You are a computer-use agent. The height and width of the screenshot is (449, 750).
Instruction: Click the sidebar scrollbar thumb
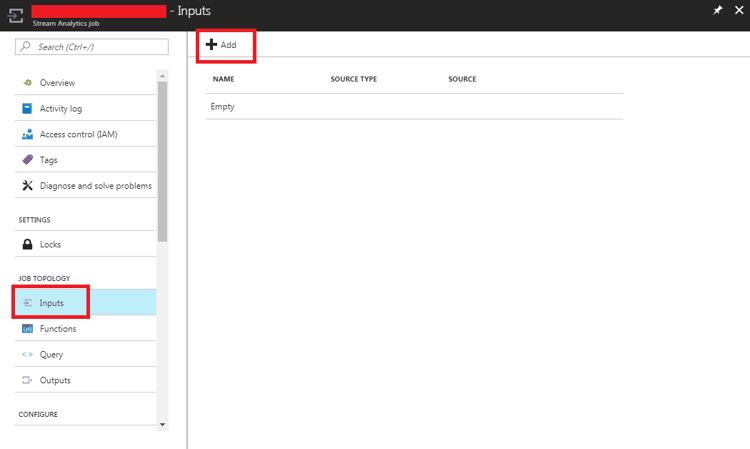pos(163,162)
